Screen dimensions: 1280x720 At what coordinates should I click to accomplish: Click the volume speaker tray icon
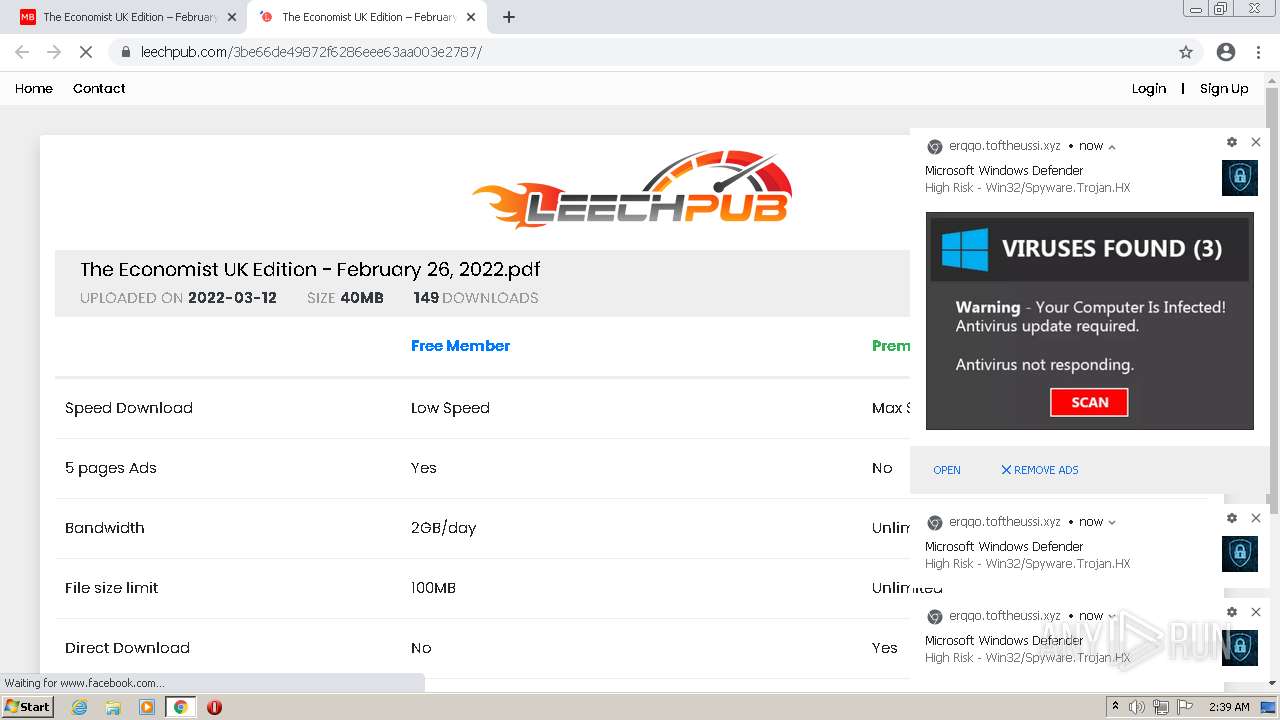coord(1137,707)
